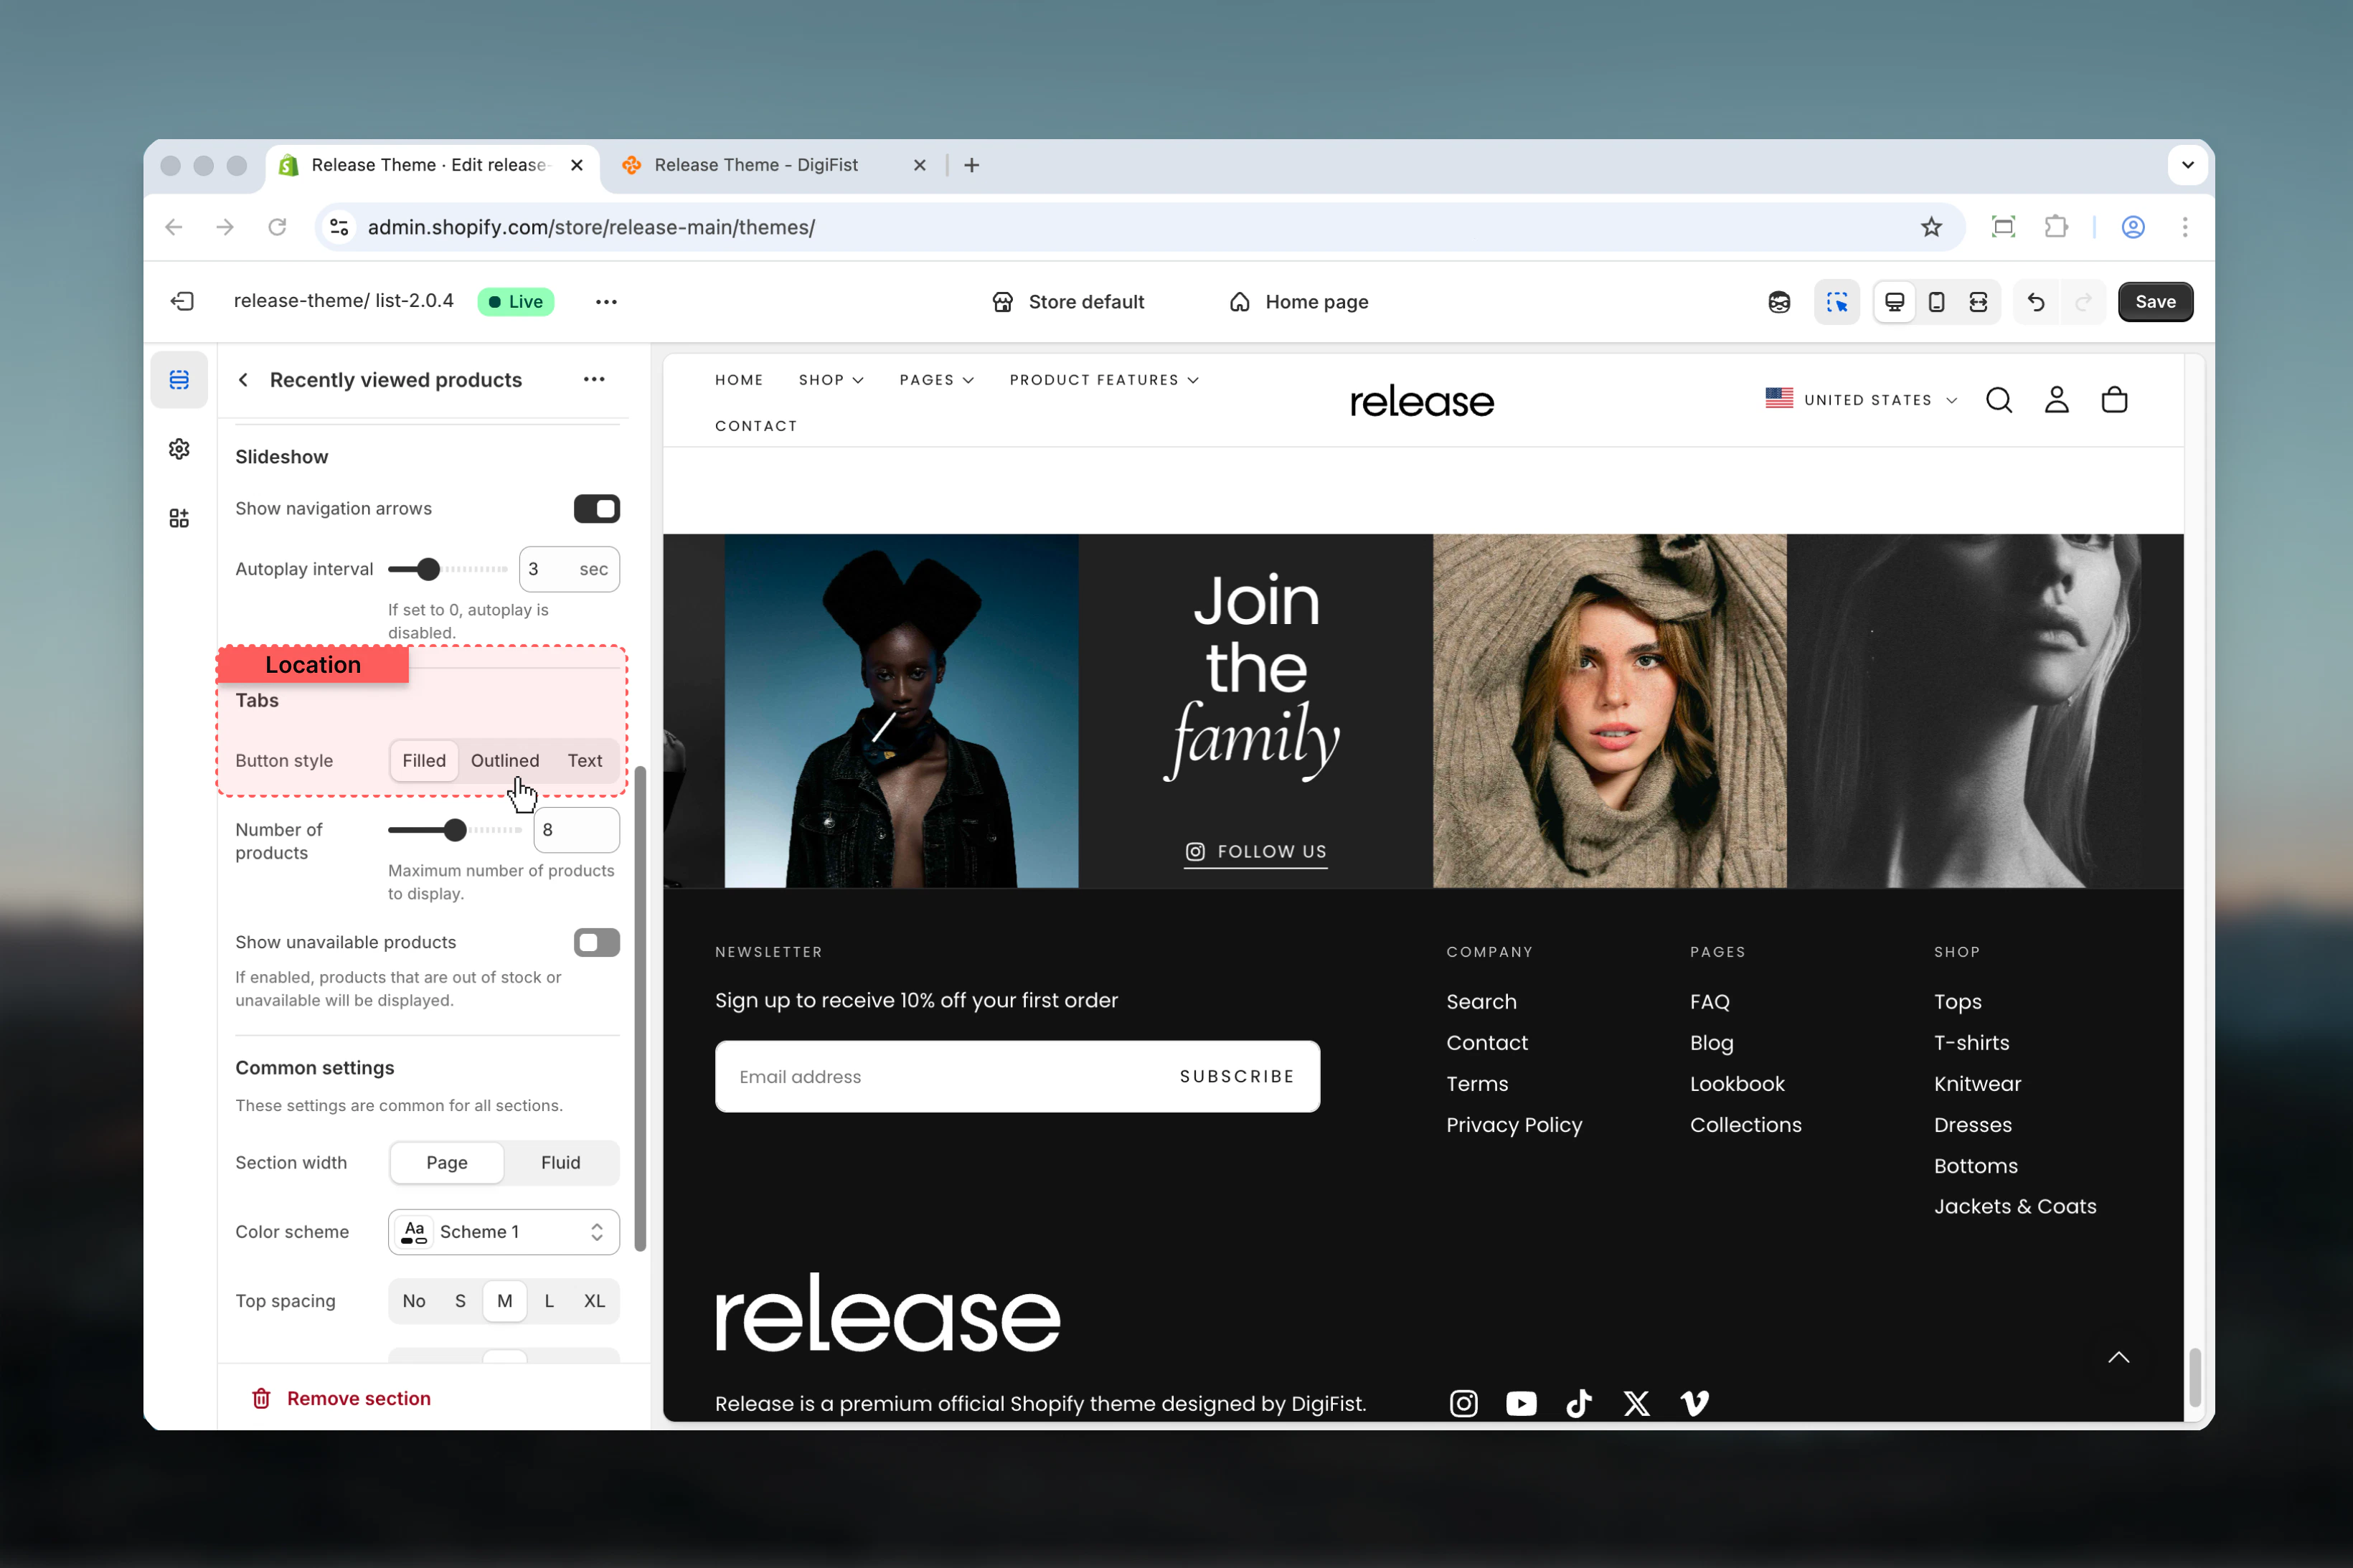The image size is (2353, 1568).
Task: Reload the browser page
Action: (x=277, y=227)
